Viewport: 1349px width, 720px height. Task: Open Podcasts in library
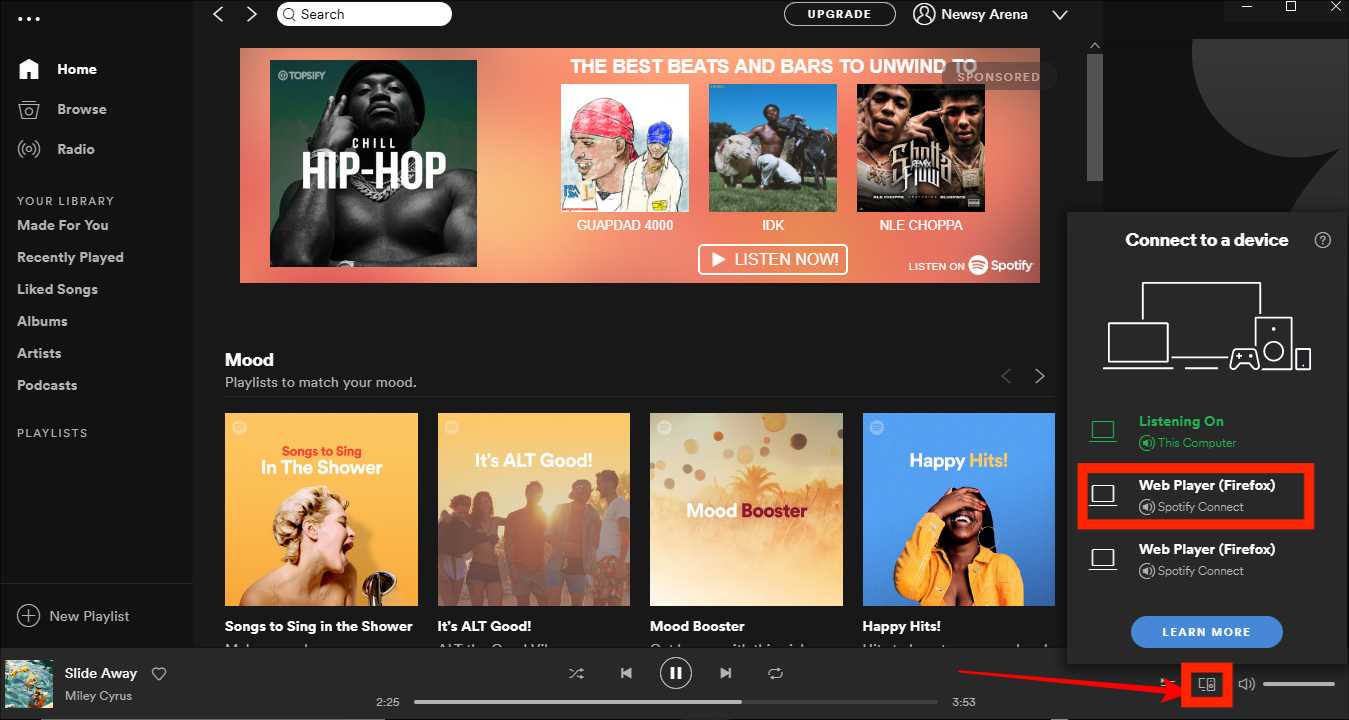click(47, 385)
